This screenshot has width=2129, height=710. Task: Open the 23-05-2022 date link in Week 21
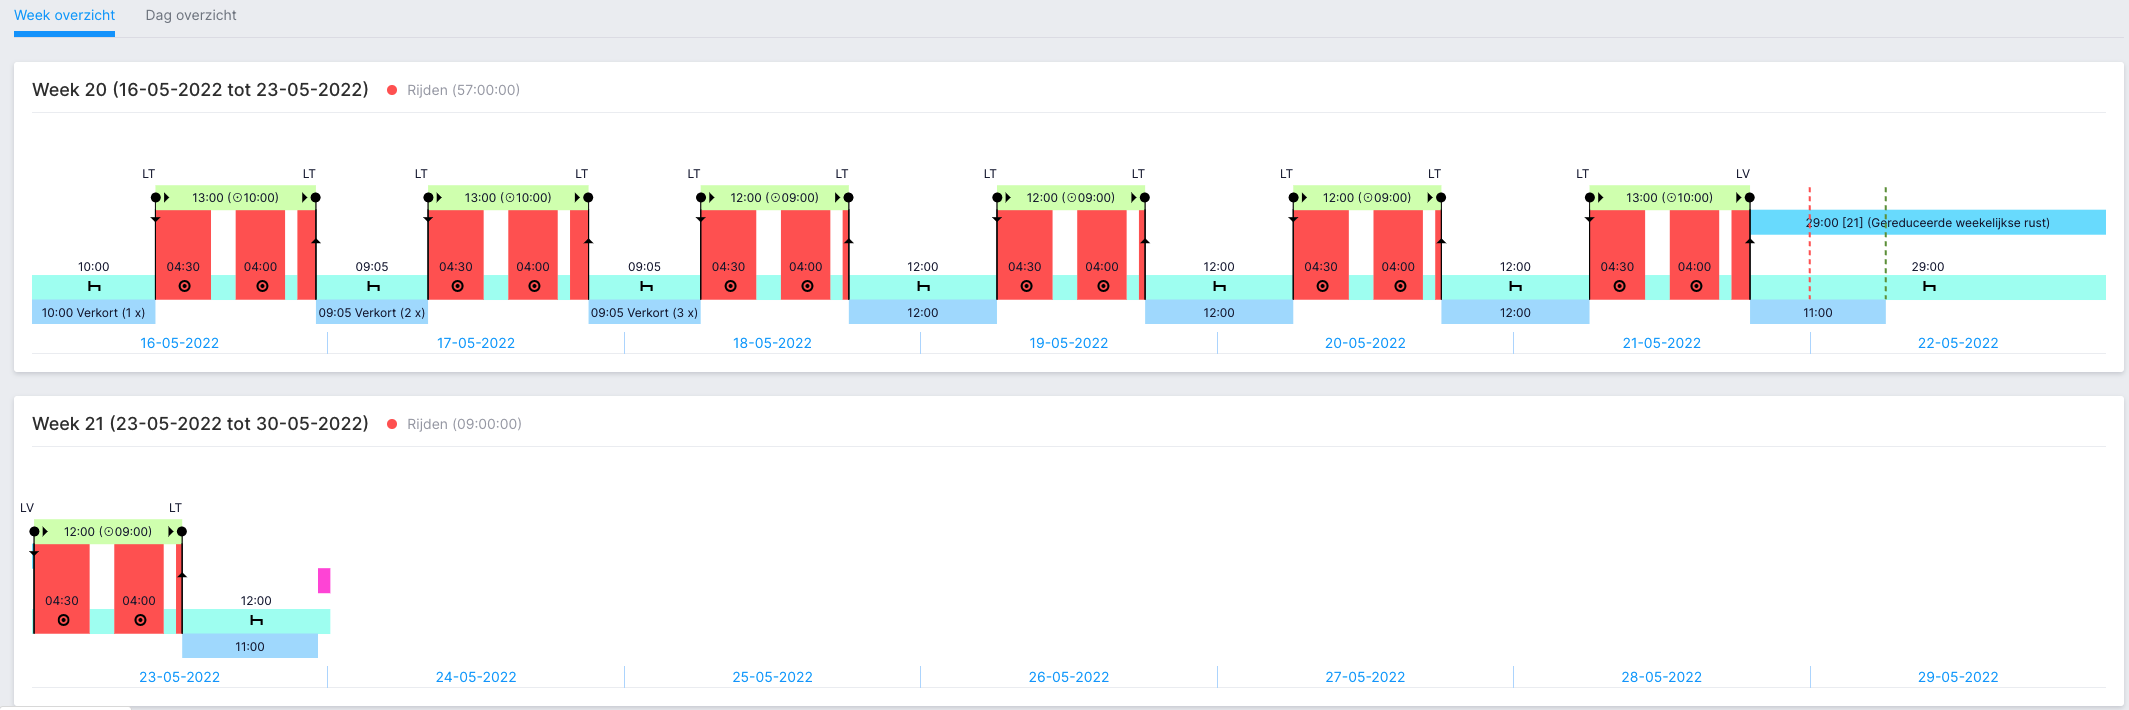[179, 677]
